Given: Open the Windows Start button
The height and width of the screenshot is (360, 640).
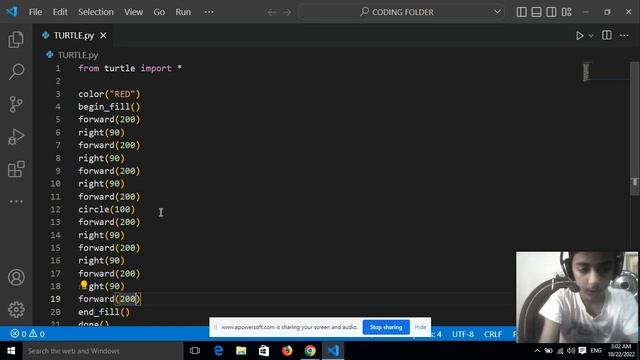Looking at the screenshot, I should click(11, 351).
